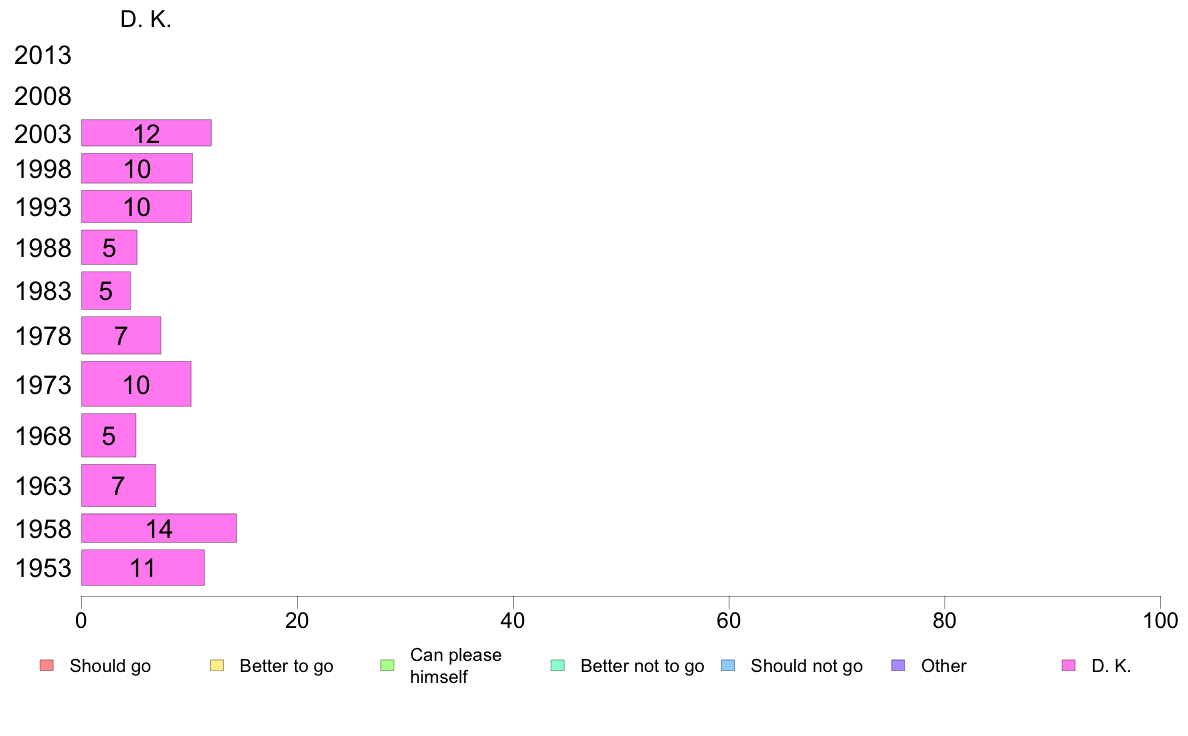This screenshot has width=1188, height=736.
Task: Select the 1963 bar labeled 7
Action: pos(118,485)
